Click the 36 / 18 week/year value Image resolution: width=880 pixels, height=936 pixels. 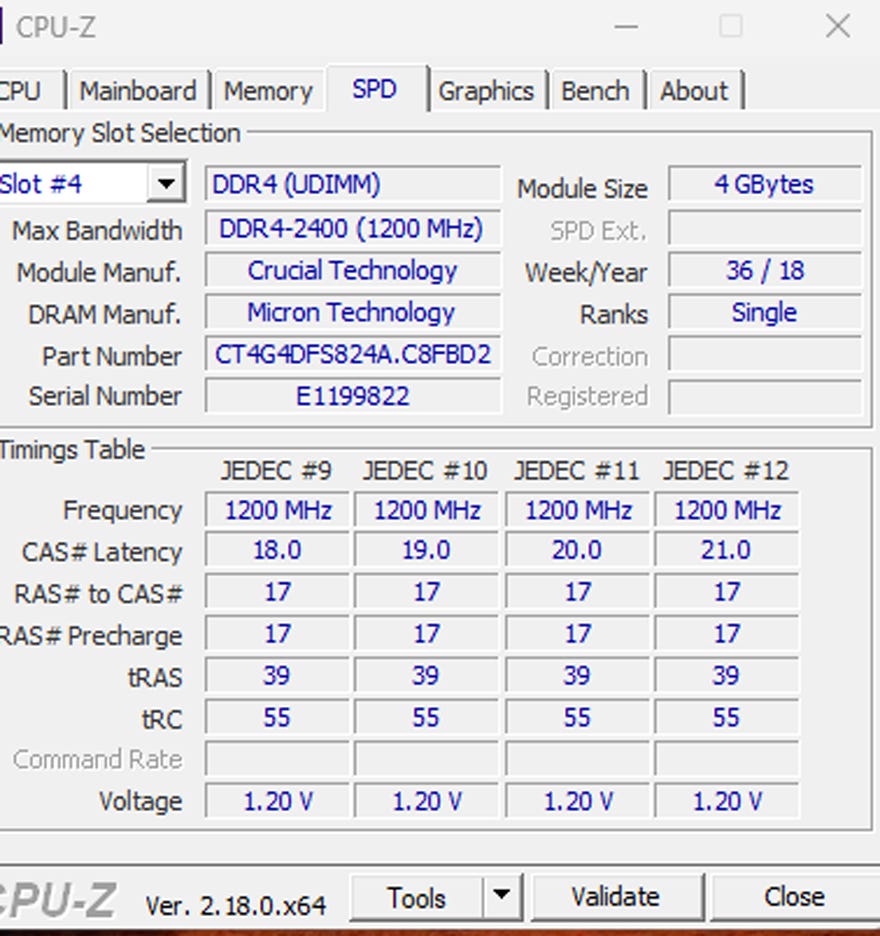pos(765,270)
